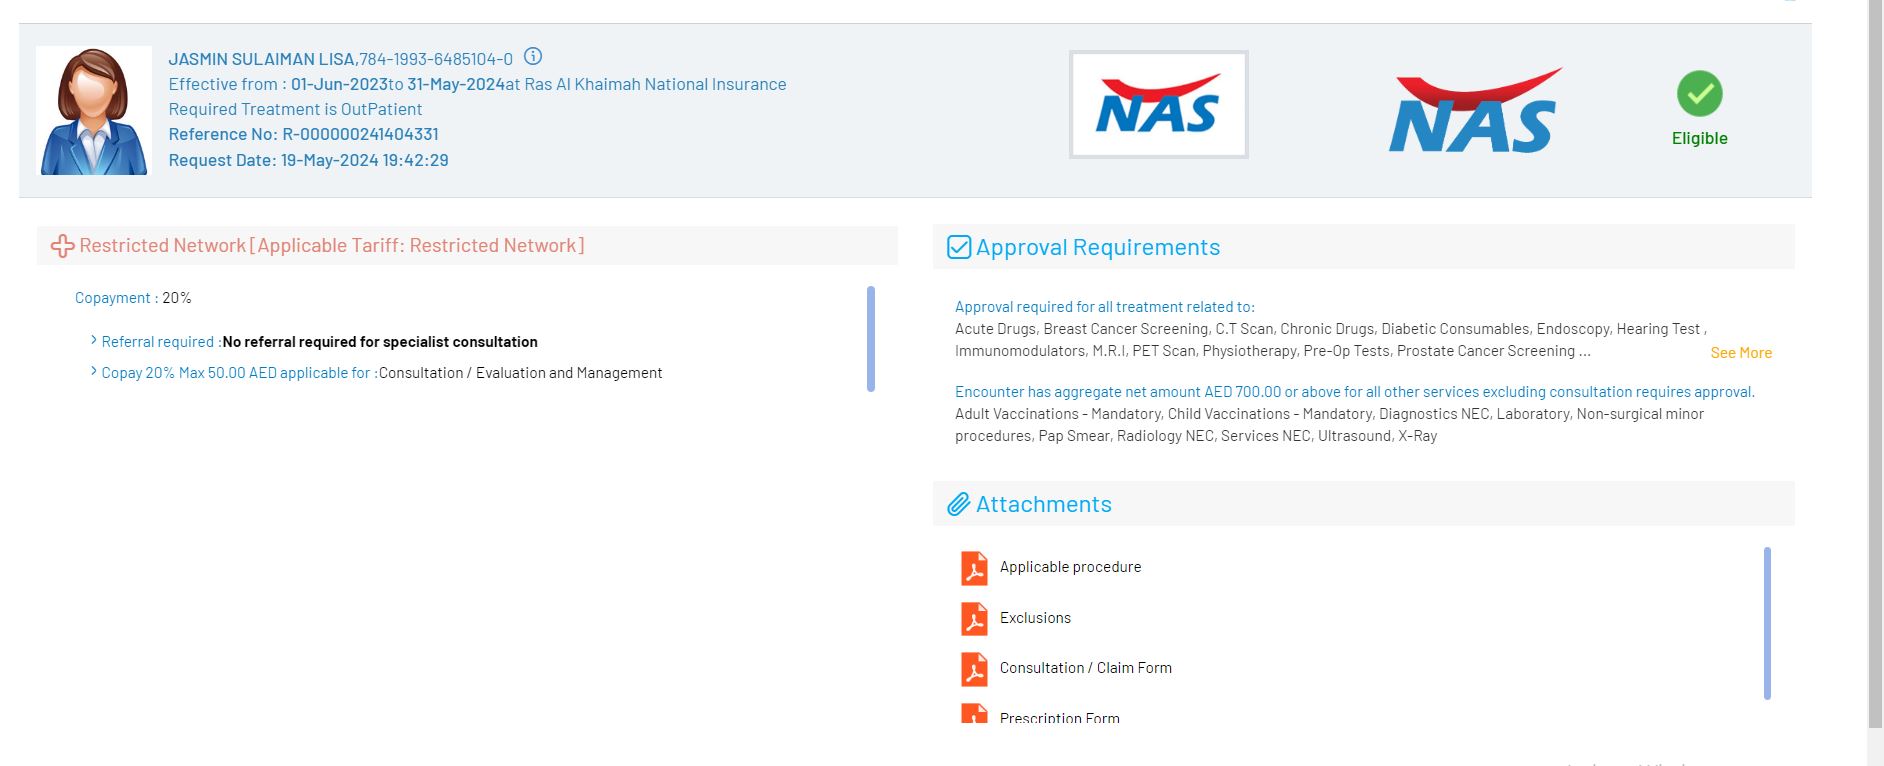The width and height of the screenshot is (1884, 766).
Task: Click the patient name JASMIN SULAIMAN LISA
Action: coord(262,59)
